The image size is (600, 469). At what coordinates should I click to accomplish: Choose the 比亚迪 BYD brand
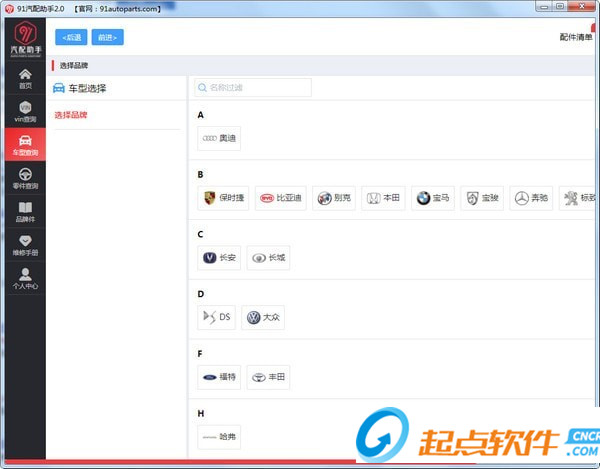pyautogui.click(x=280, y=198)
